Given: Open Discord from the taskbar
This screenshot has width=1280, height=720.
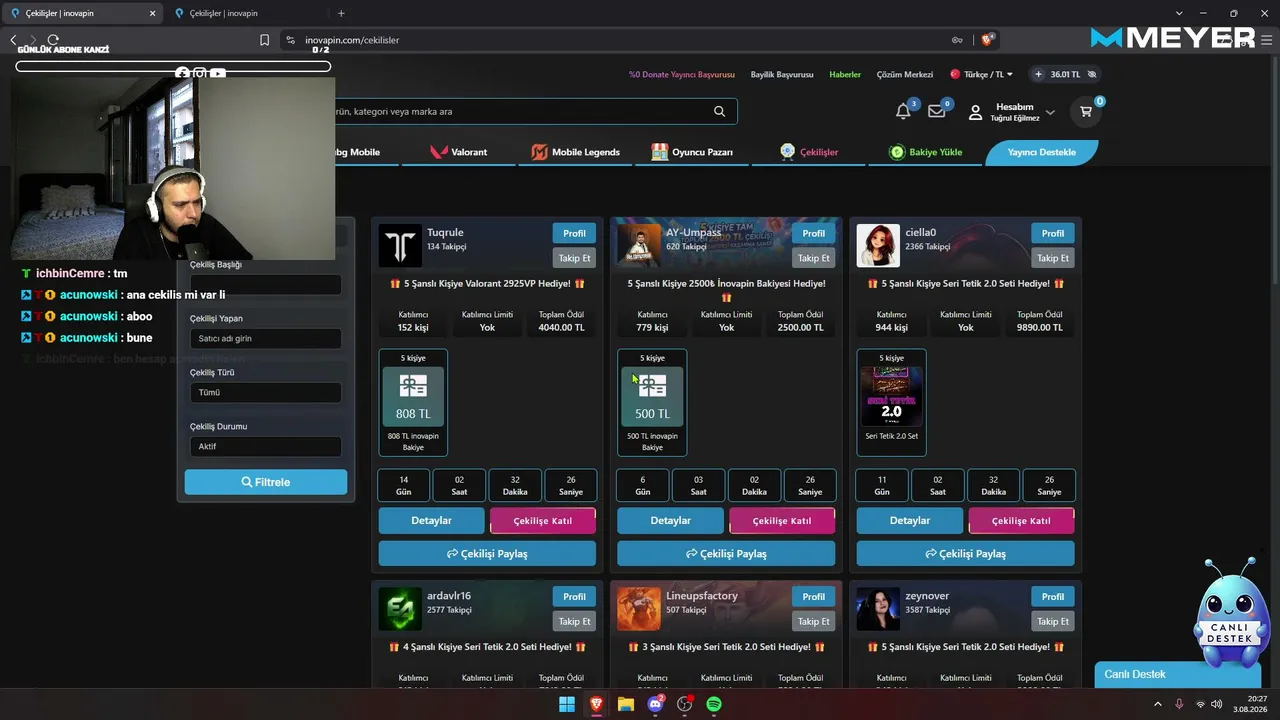Looking at the screenshot, I should coord(655,704).
